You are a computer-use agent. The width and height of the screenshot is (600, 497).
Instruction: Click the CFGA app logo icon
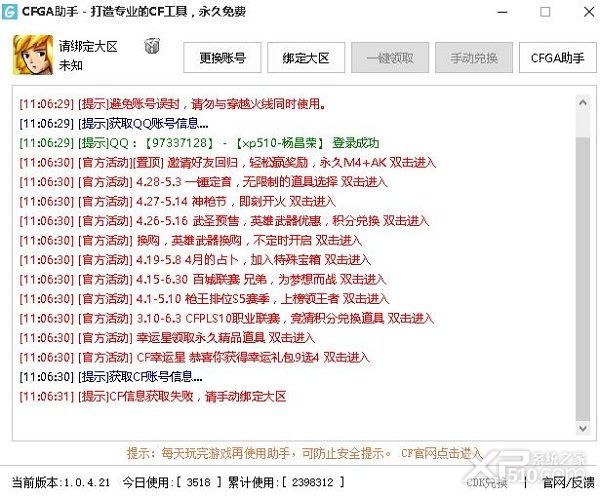coord(10,11)
